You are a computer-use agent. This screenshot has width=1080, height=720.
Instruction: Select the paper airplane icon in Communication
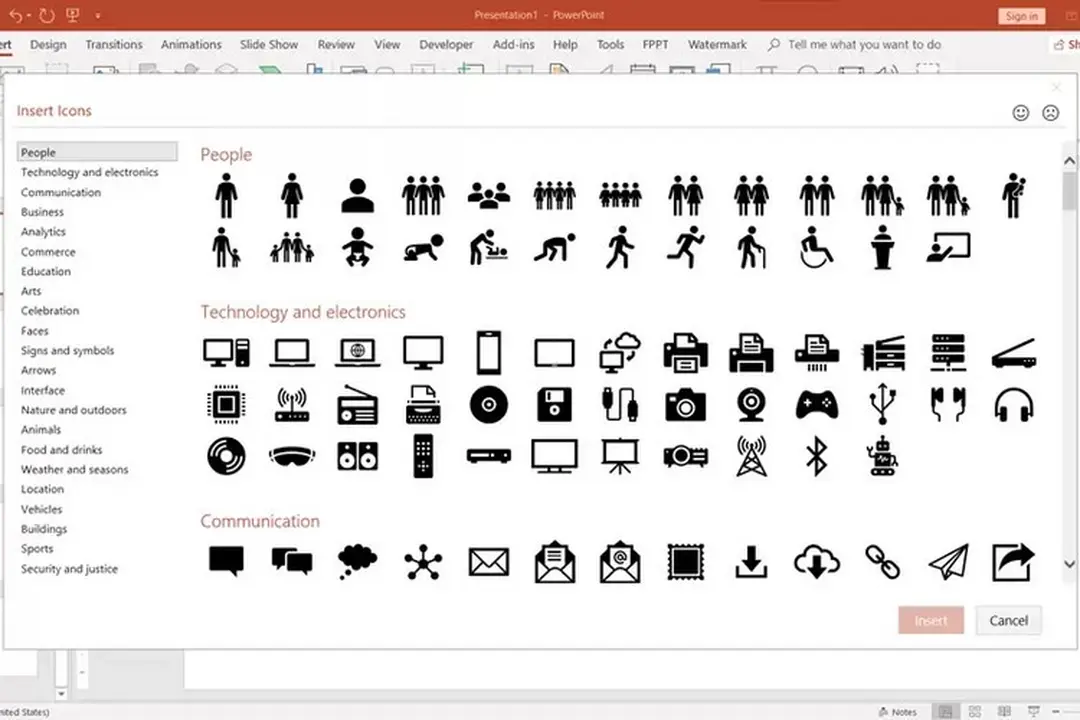click(x=947, y=561)
